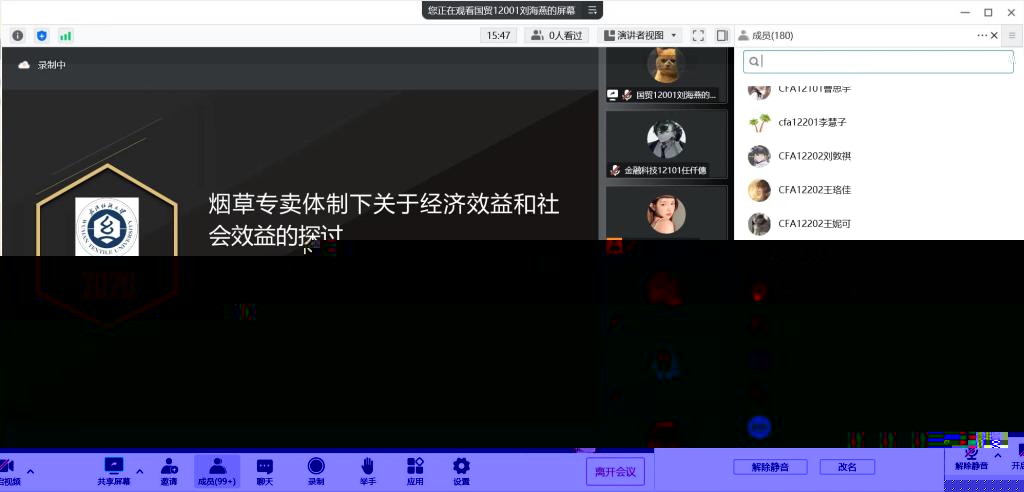Viewport: 1024px width, 492px height.
Task: Click the Share Screen (共享屏幕) icon
Action: coord(113,466)
